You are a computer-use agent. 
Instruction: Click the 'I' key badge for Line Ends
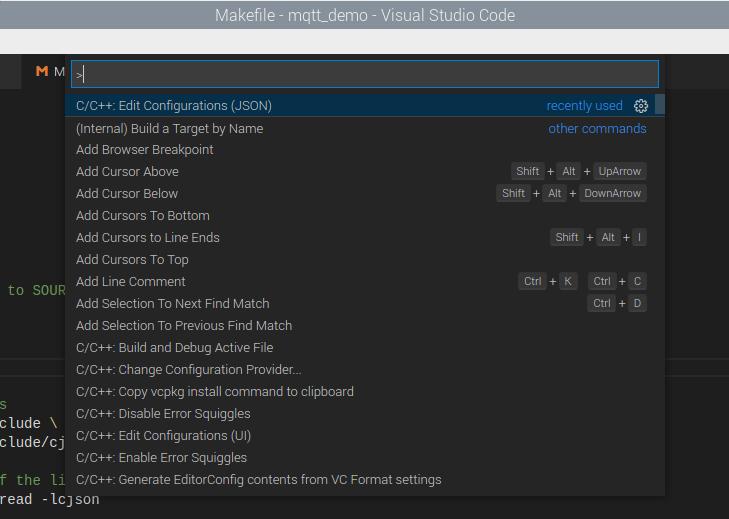click(639, 237)
